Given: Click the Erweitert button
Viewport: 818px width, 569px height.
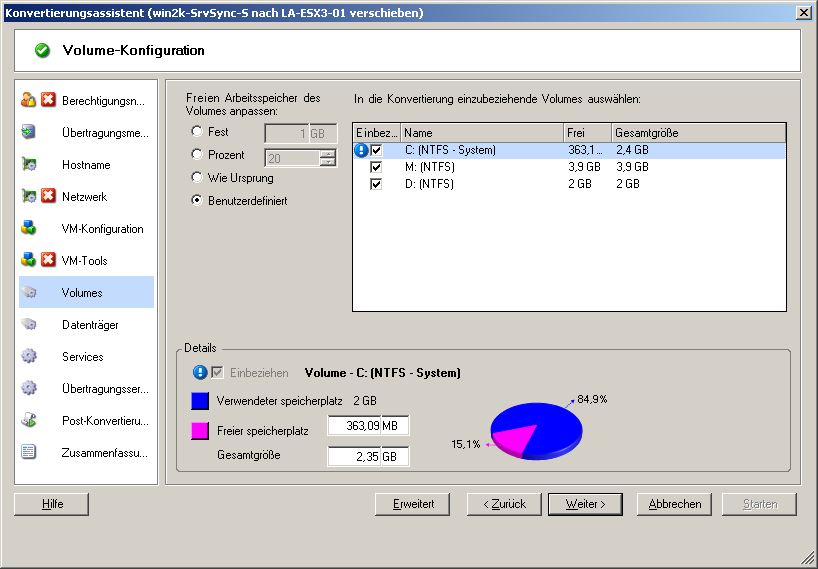Looking at the screenshot, I should coord(413,504).
